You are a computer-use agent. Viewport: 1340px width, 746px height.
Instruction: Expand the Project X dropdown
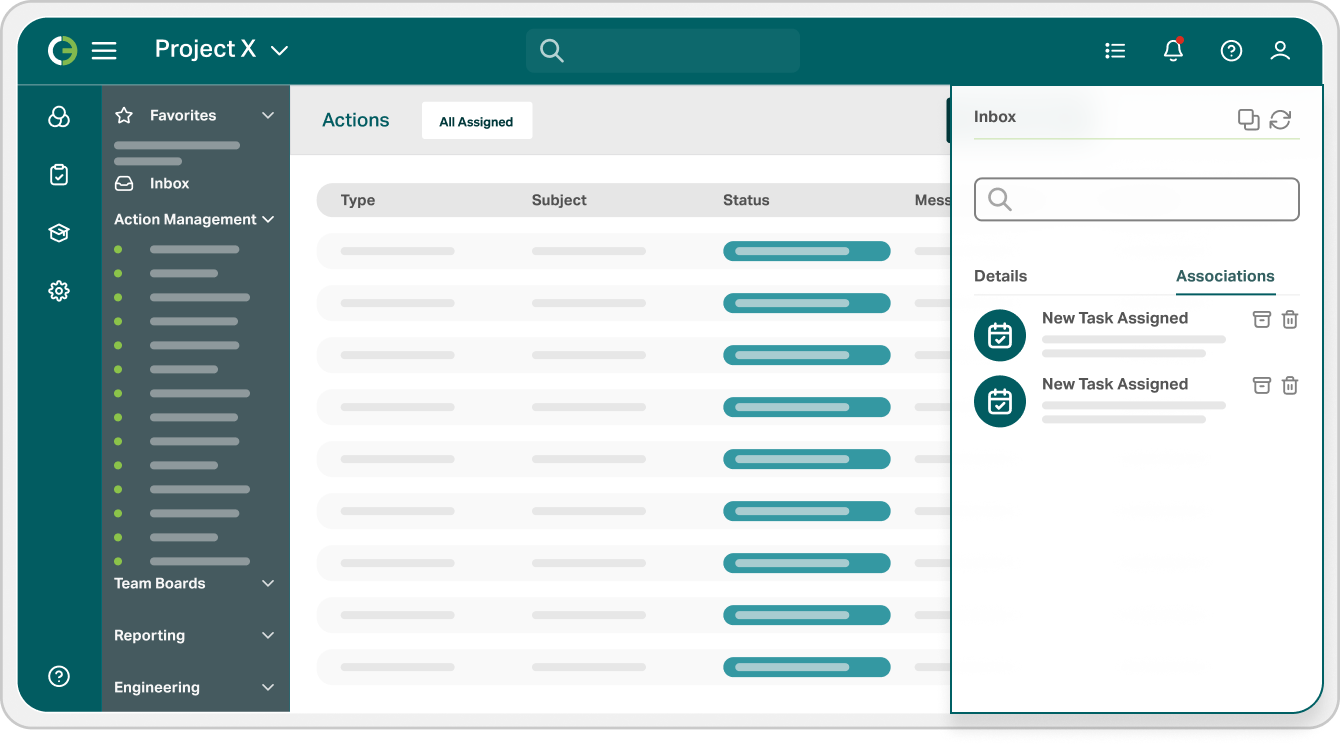click(279, 49)
